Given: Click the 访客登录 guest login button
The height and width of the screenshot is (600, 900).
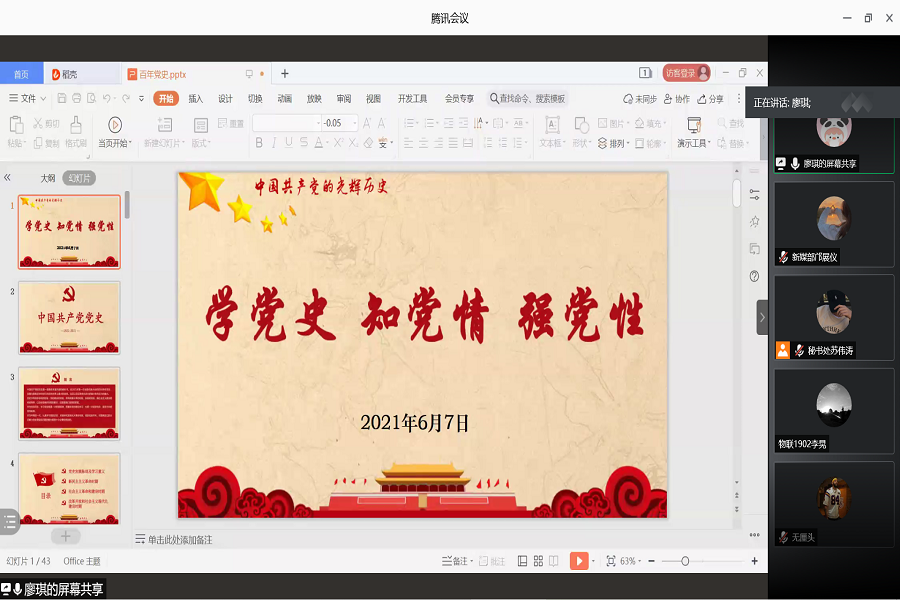Looking at the screenshot, I should click(686, 73).
